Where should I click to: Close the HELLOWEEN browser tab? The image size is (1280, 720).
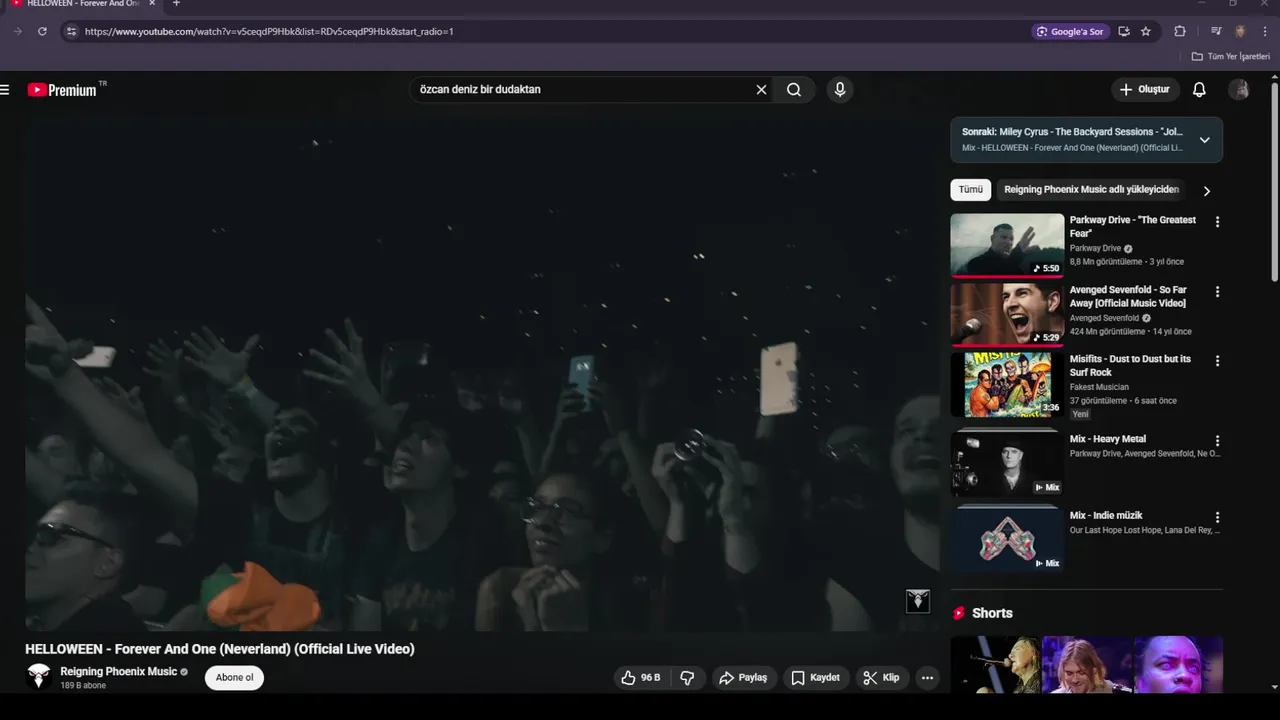(152, 4)
